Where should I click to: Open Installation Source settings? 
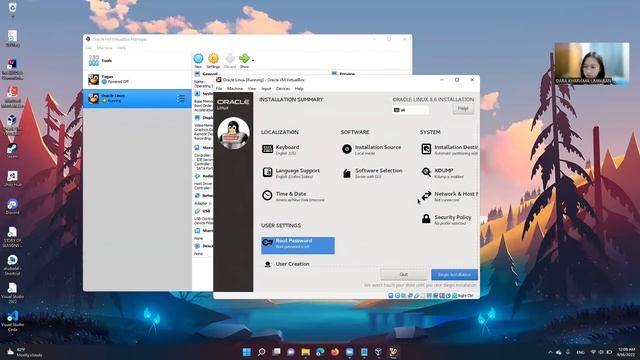(371, 149)
